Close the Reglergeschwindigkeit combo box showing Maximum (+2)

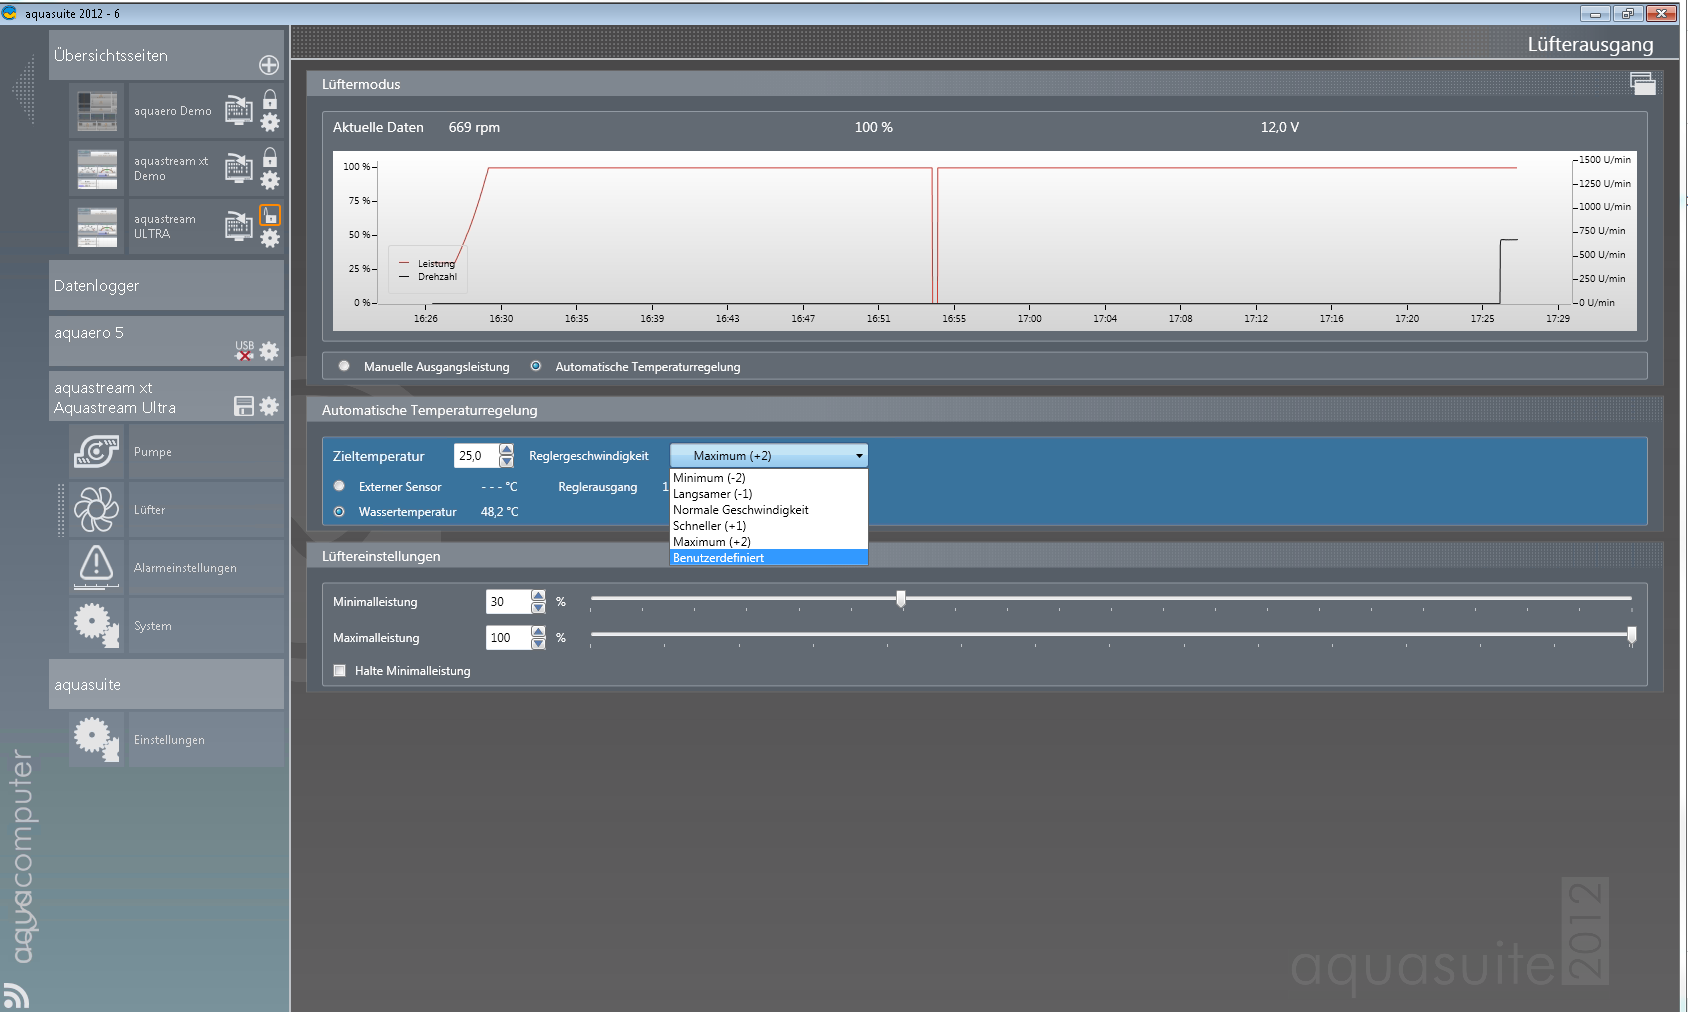pyautogui.click(x=769, y=455)
